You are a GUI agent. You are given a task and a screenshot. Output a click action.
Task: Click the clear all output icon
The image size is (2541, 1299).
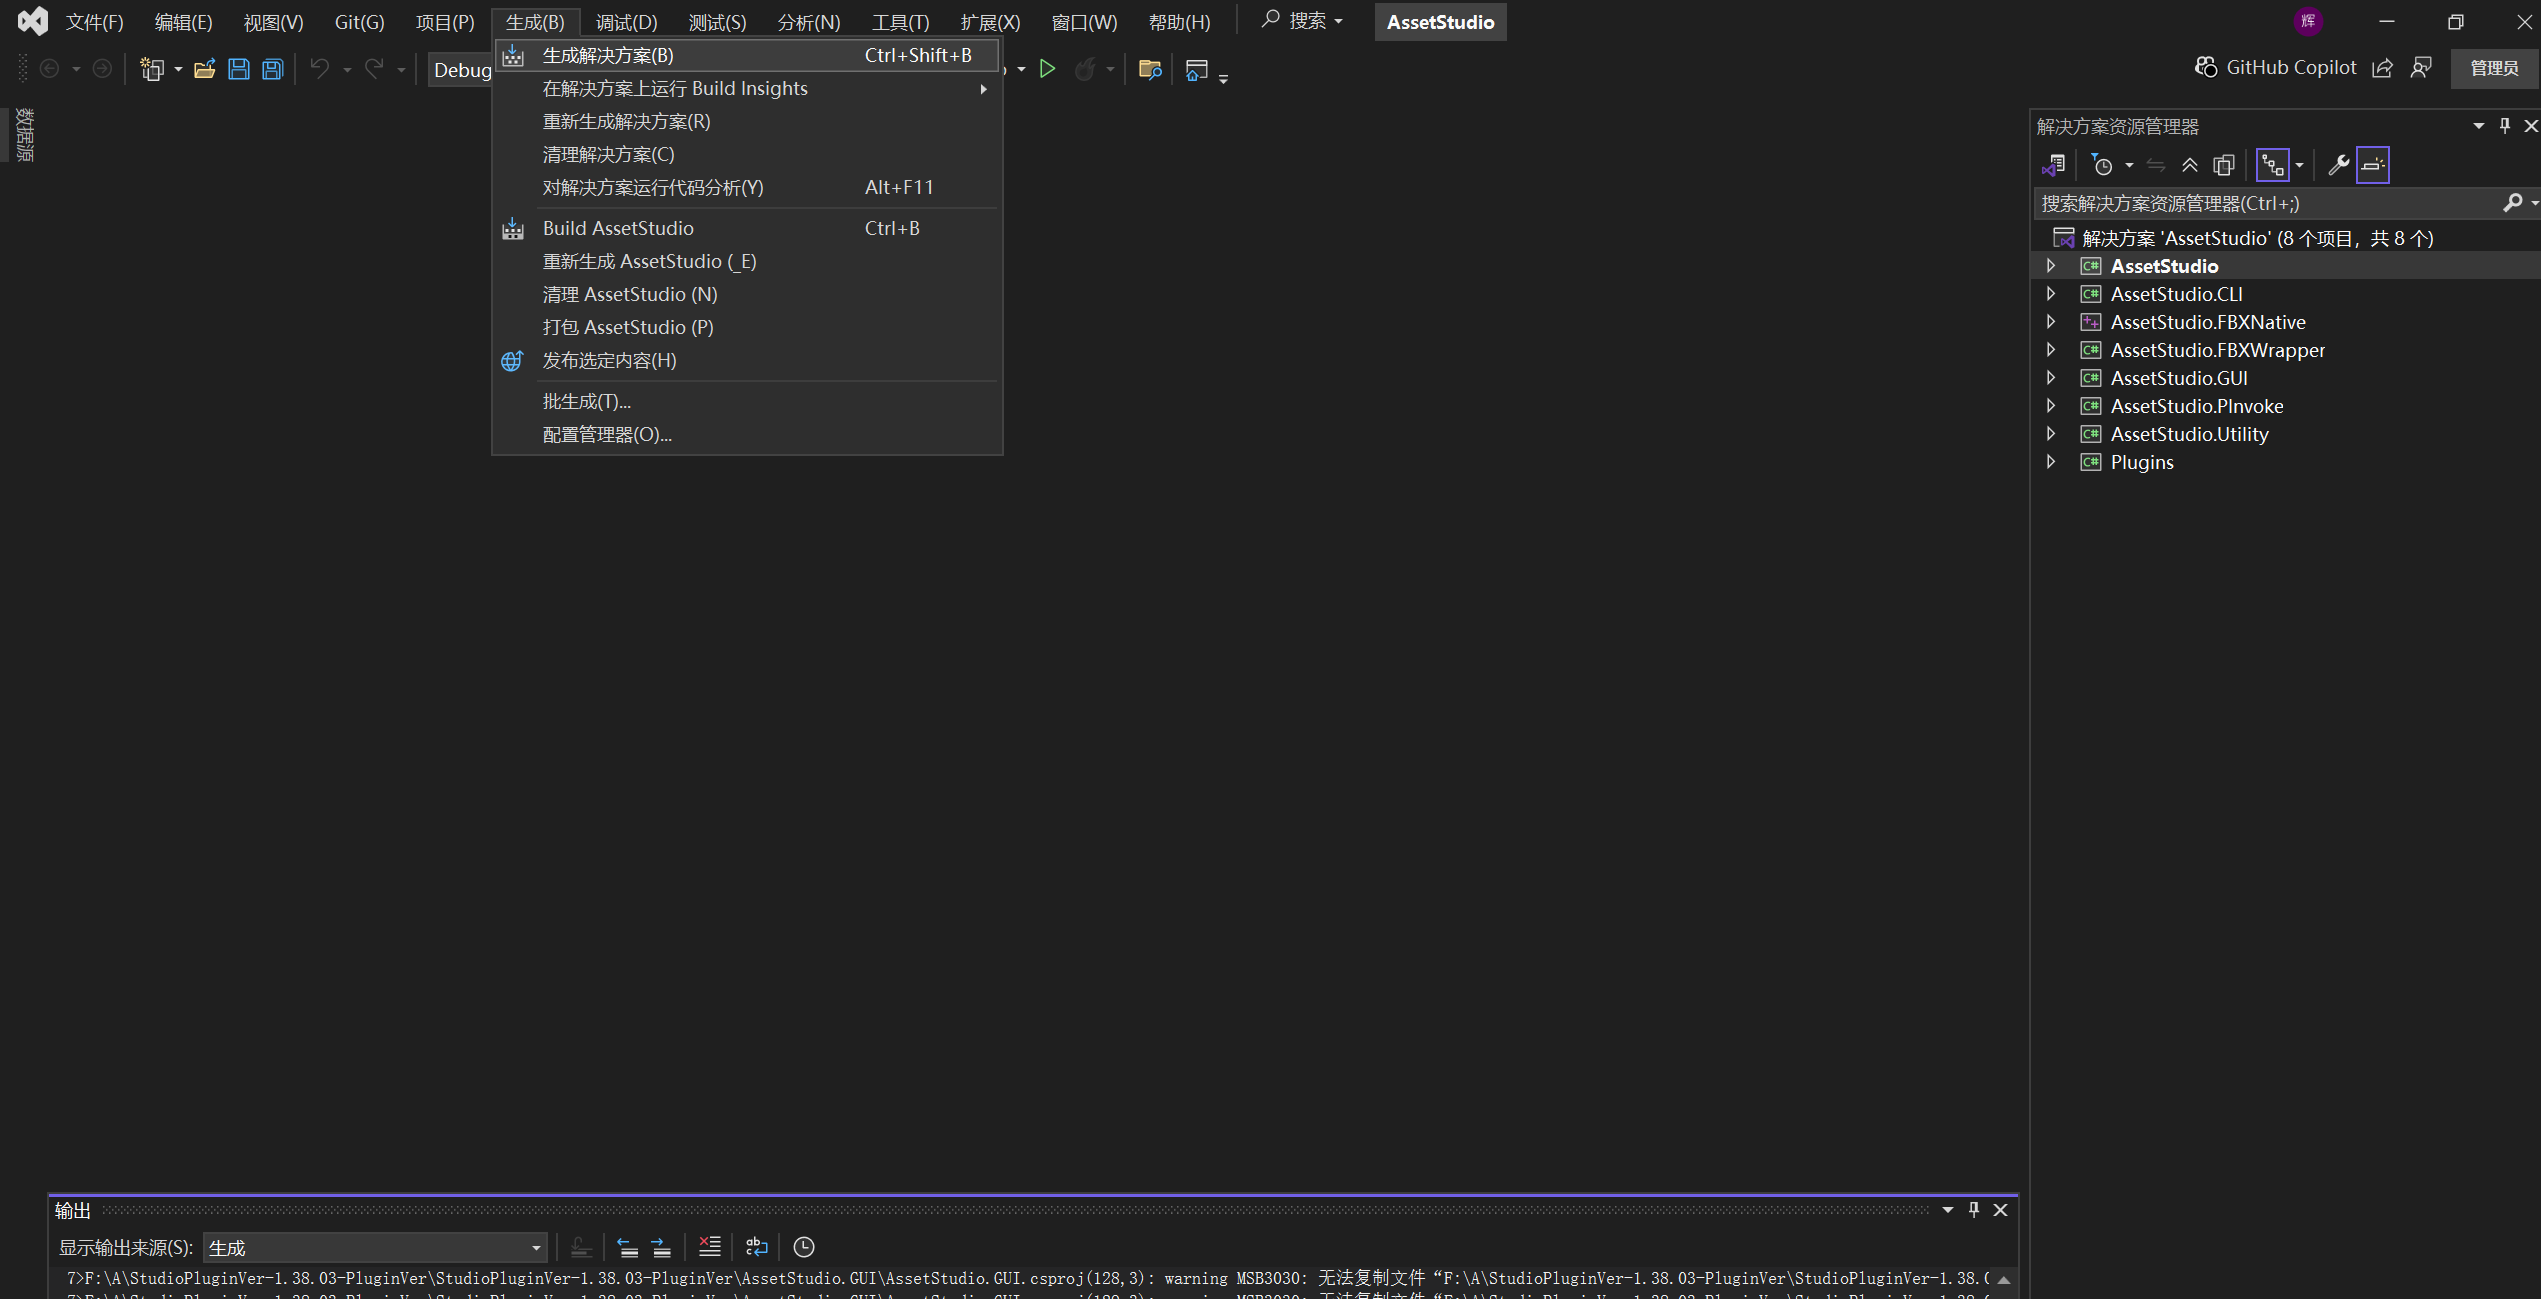tap(709, 1246)
